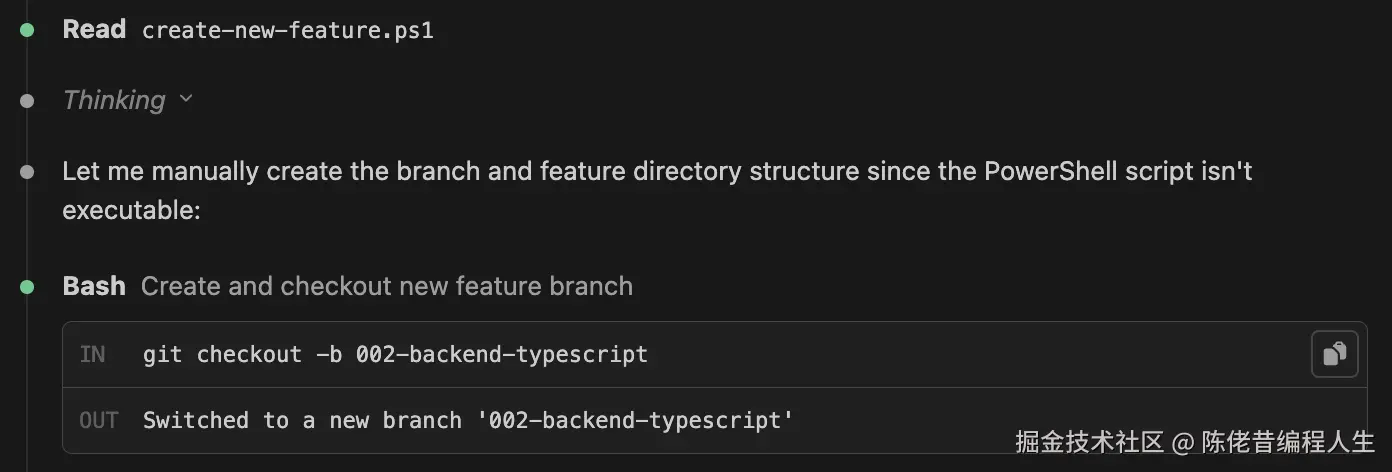The width and height of the screenshot is (1392, 472).
Task: Click the Read tool label
Action: [94, 30]
